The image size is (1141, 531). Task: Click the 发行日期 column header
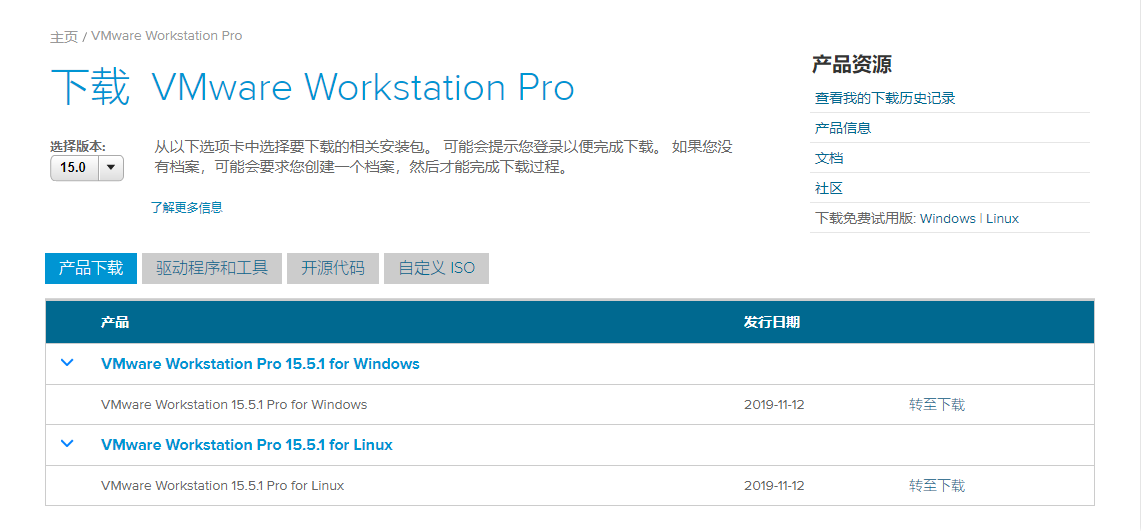coord(771,322)
